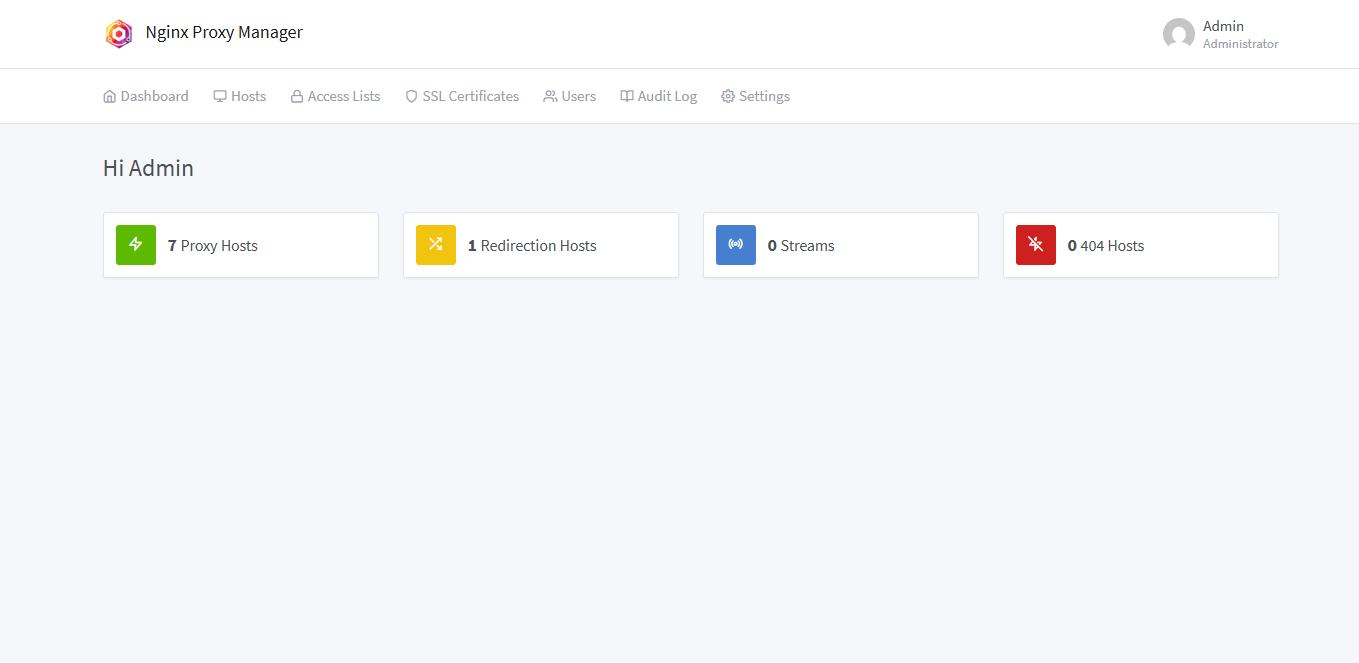
Task: Open the Users section
Action: (569, 95)
